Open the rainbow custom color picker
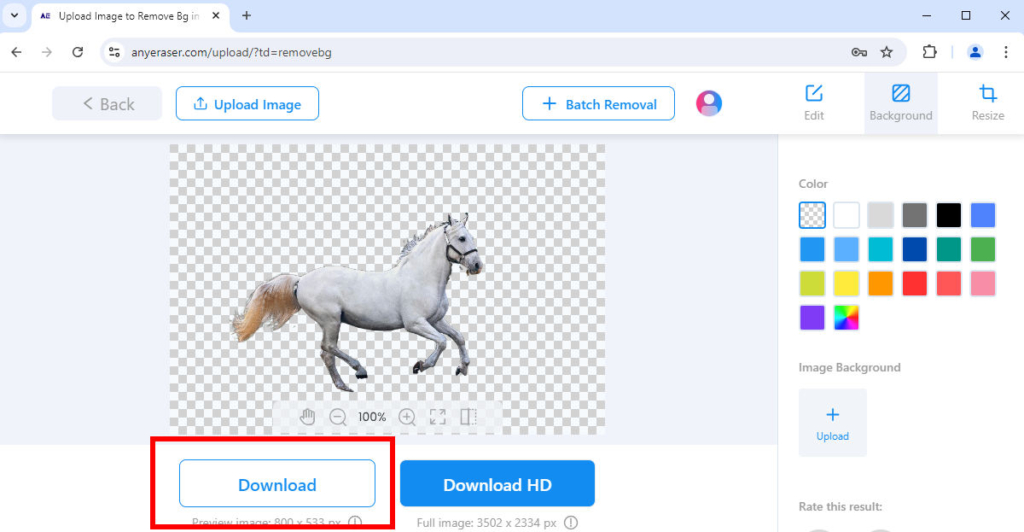This screenshot has width=1024, height=532. [x=846, y=318]
